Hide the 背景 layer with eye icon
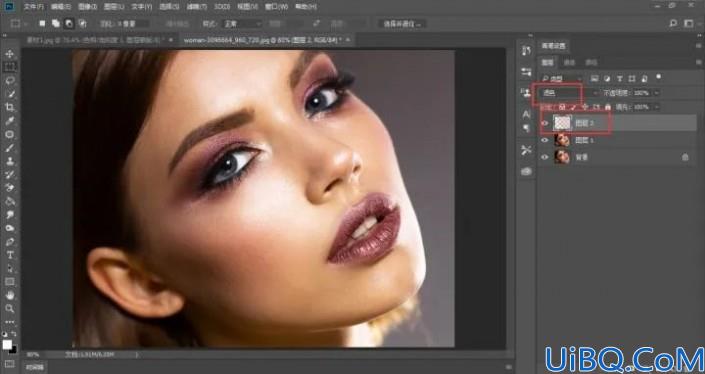The image size is (705, 374). 545,157
